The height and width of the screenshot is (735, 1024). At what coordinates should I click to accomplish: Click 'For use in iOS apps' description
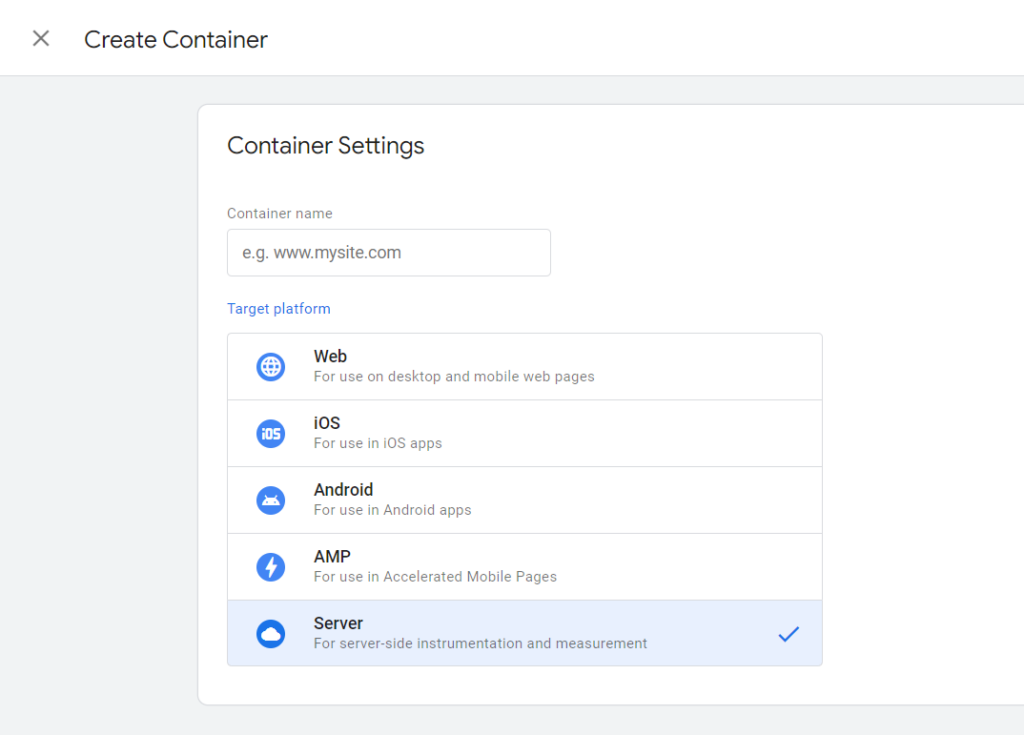click(x=377, y=443)
